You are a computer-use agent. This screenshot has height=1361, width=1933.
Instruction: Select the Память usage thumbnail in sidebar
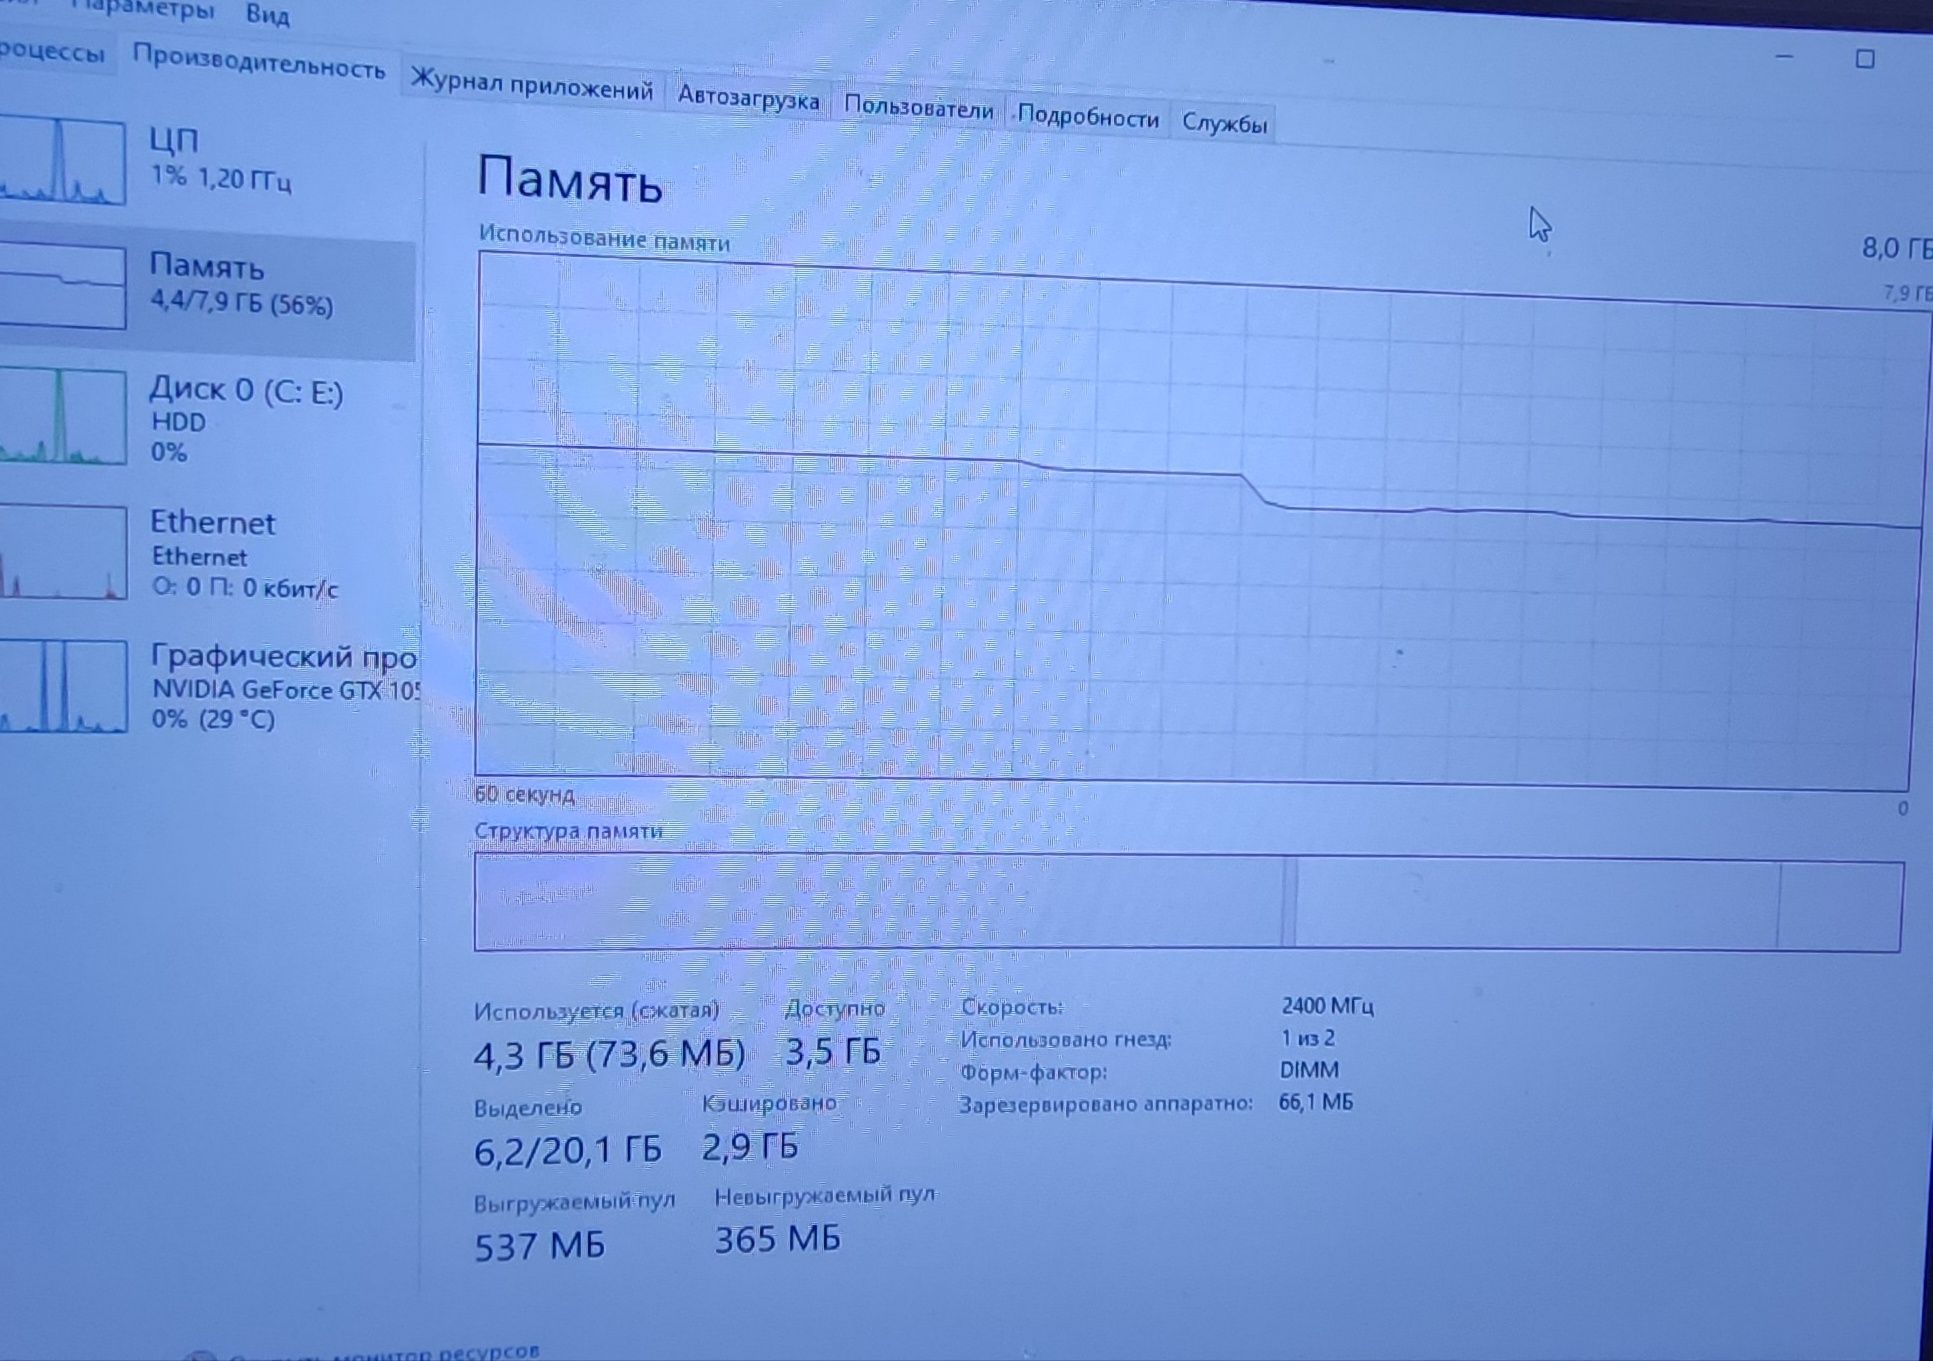click(x=60, y=285)
